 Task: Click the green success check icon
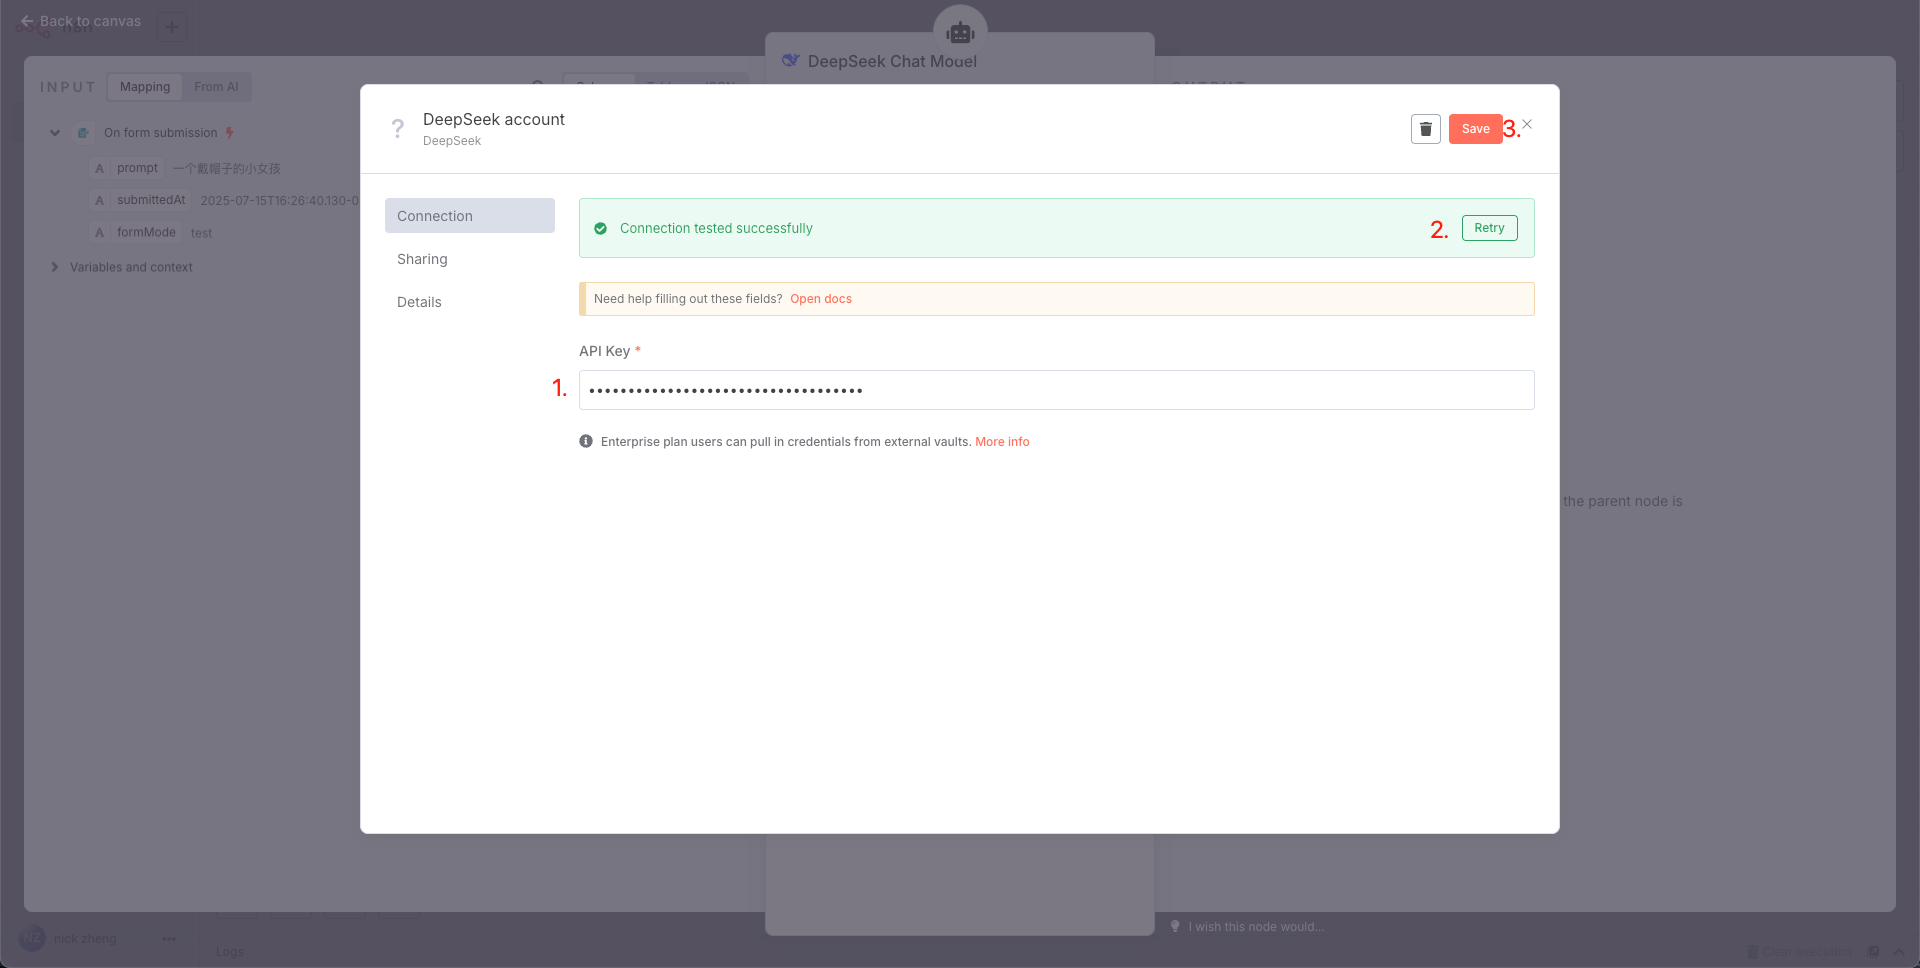pyautogui.click(x=601, y=228)
